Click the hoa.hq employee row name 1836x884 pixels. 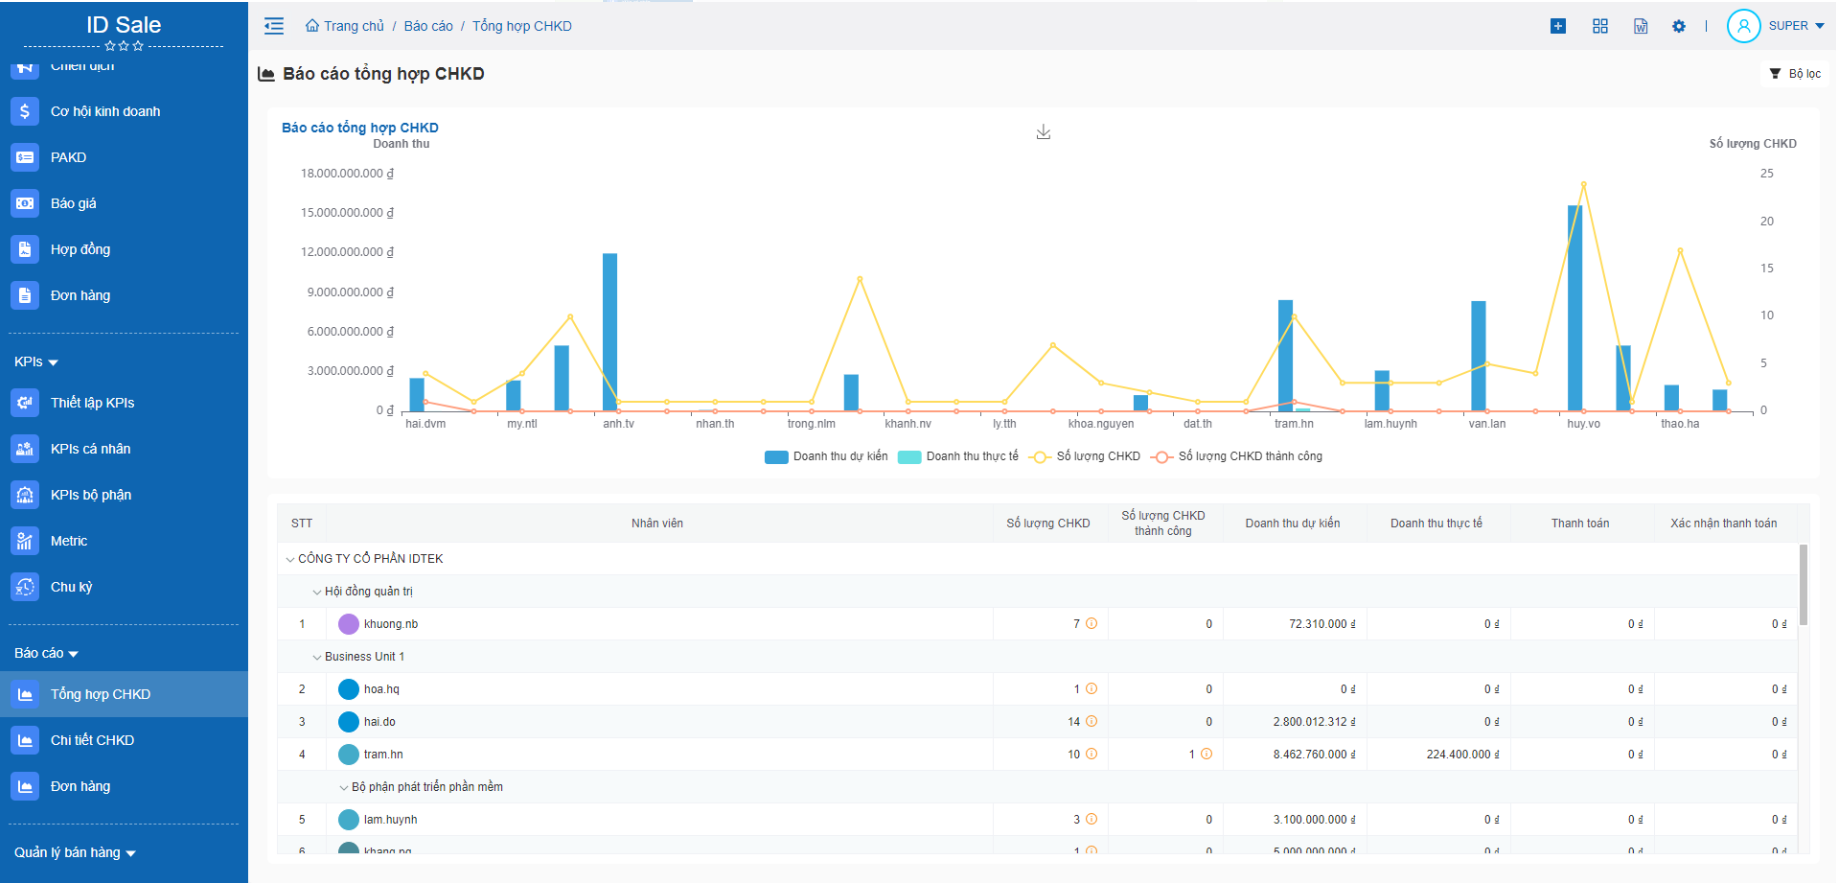point(381,689)
